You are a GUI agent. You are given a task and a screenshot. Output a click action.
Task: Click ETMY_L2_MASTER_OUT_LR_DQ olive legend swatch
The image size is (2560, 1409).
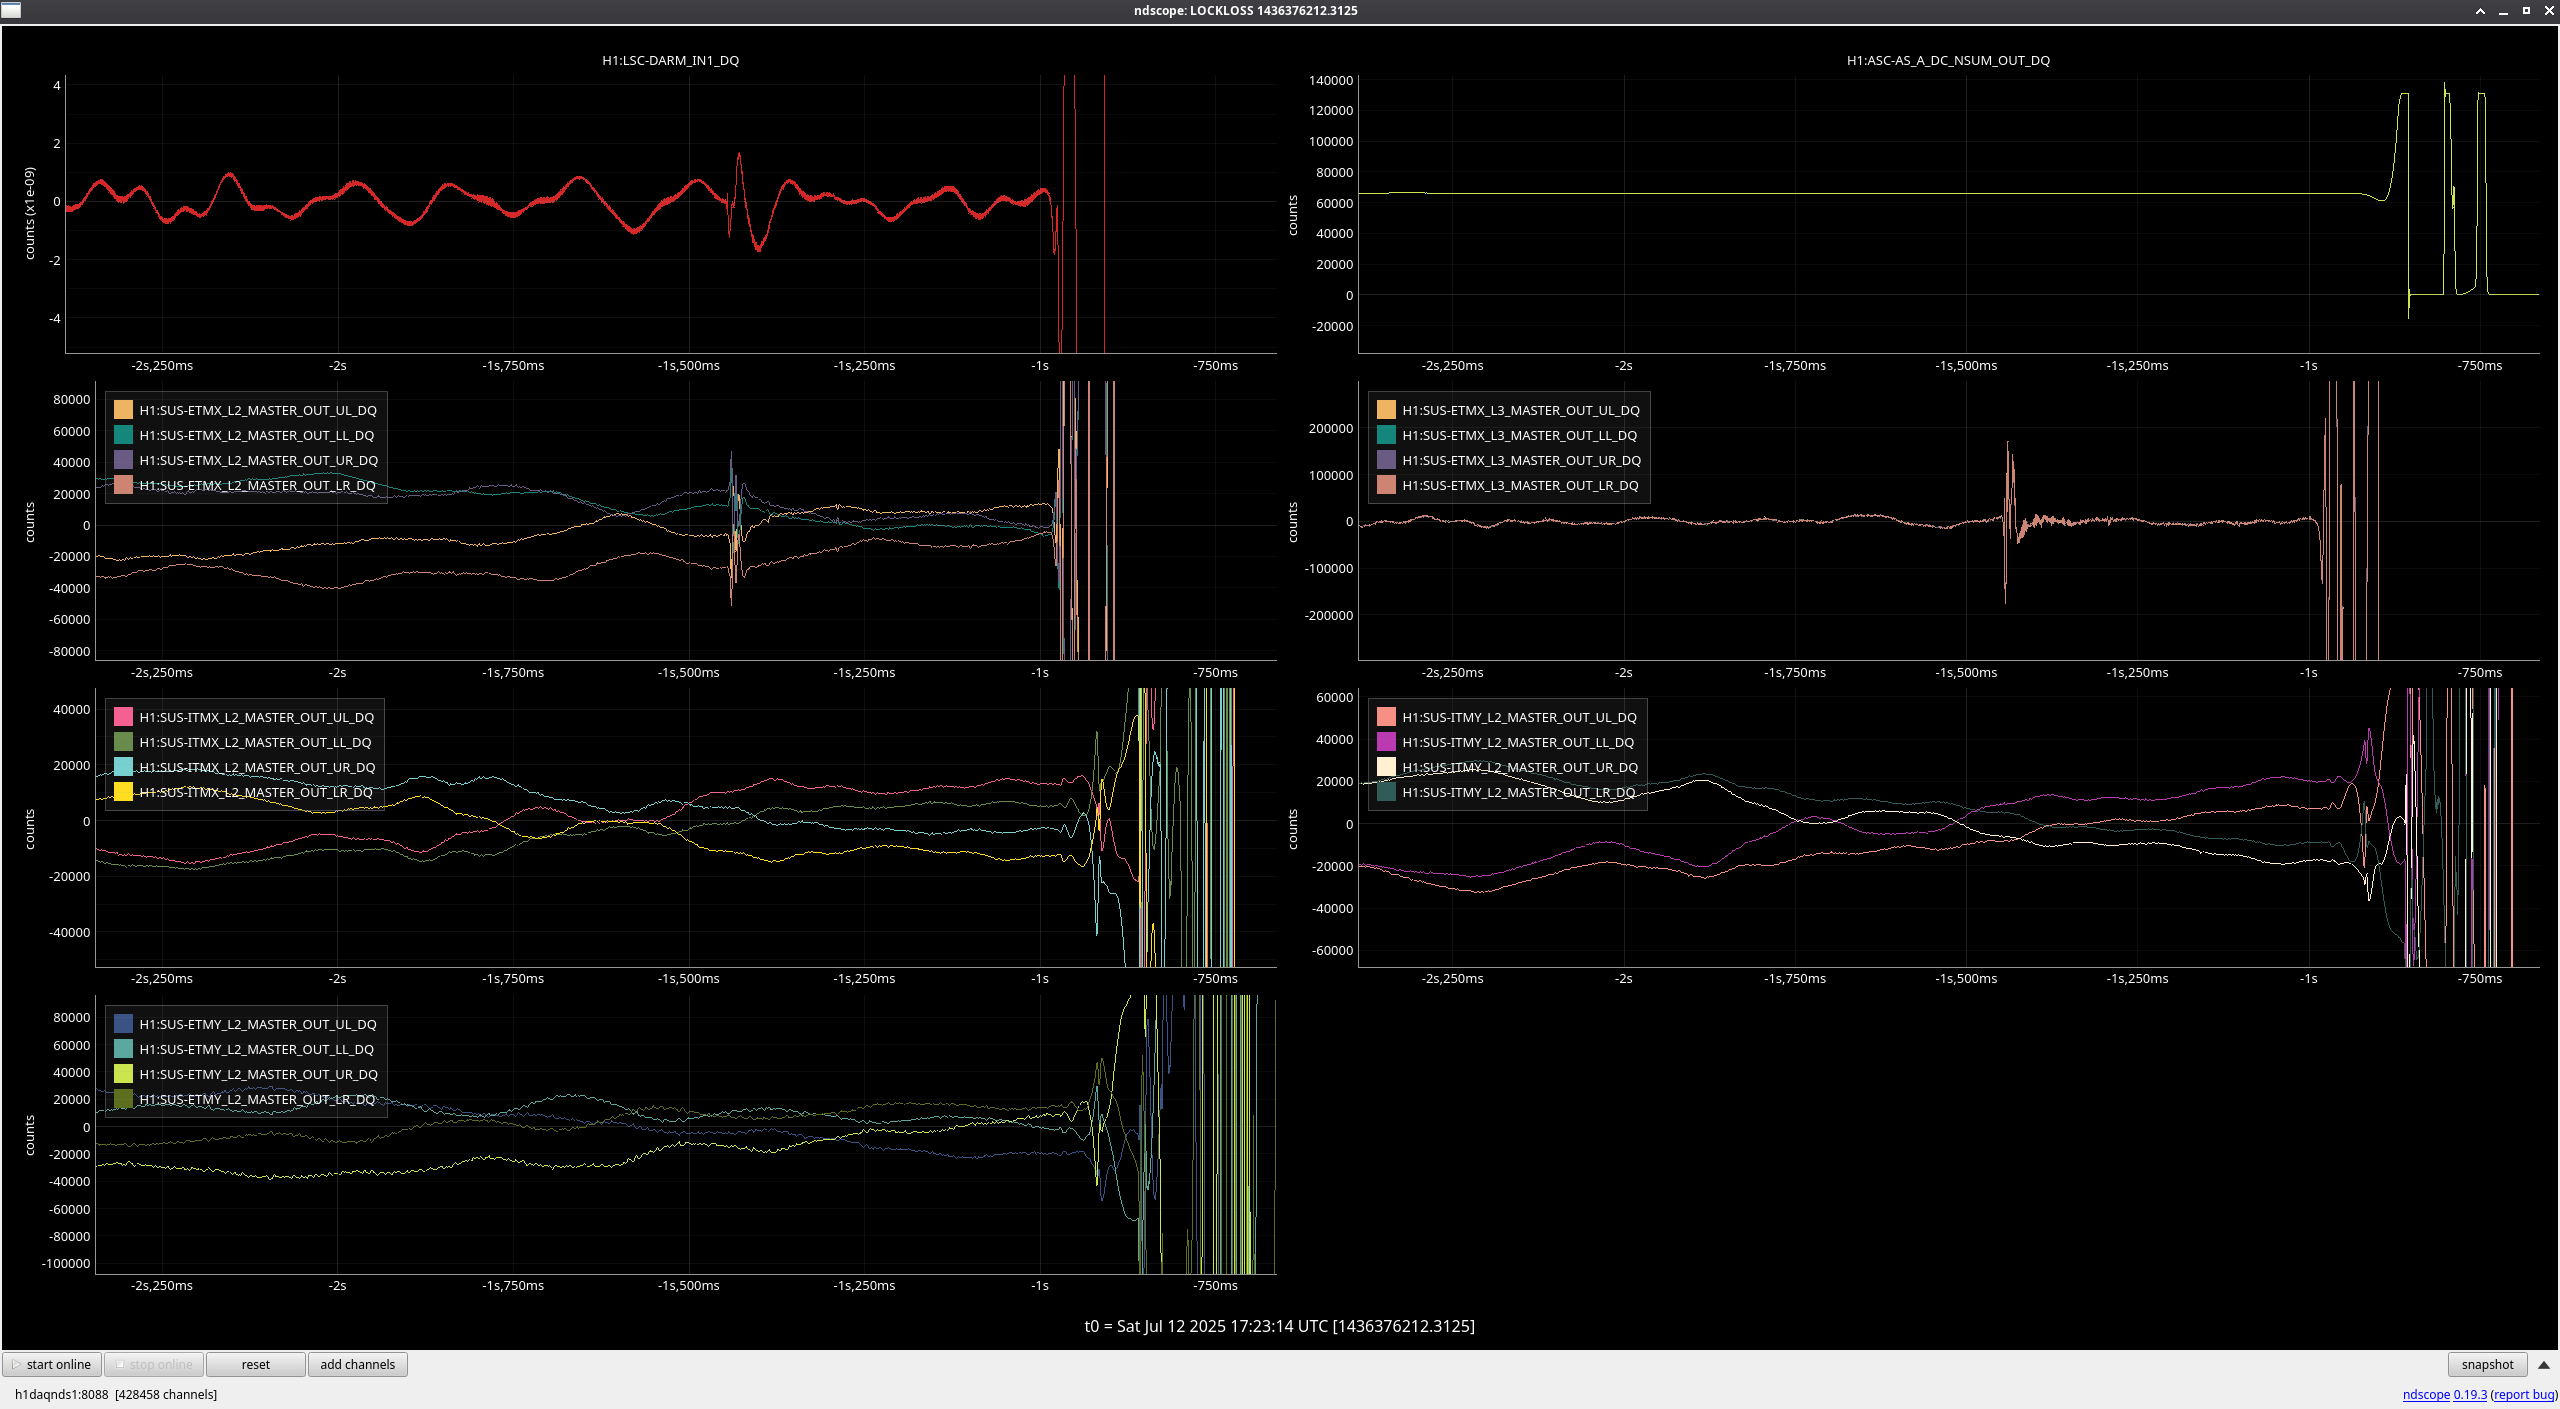point(123,1099)
